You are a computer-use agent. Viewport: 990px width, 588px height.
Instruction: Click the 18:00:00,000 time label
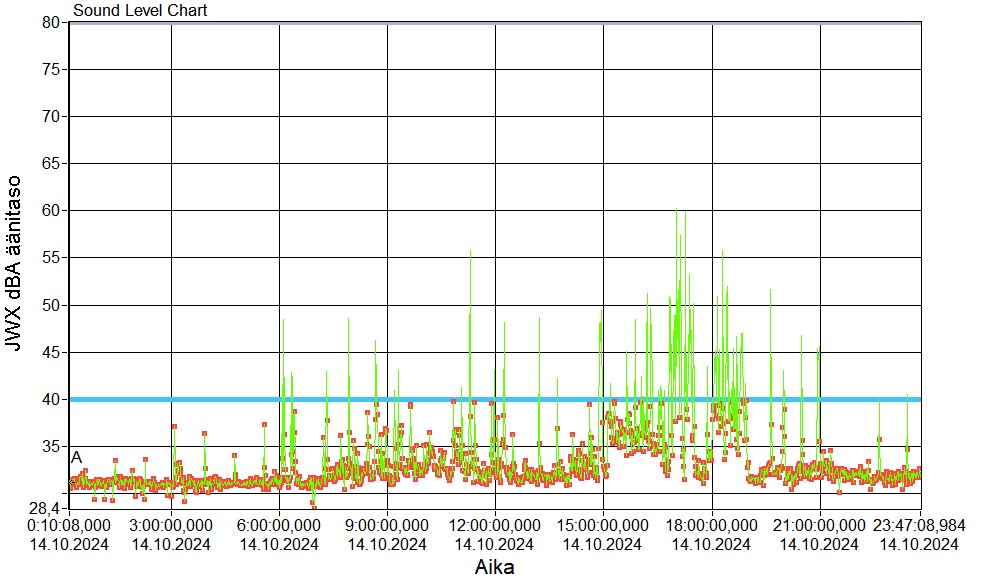tap(711, 525)
